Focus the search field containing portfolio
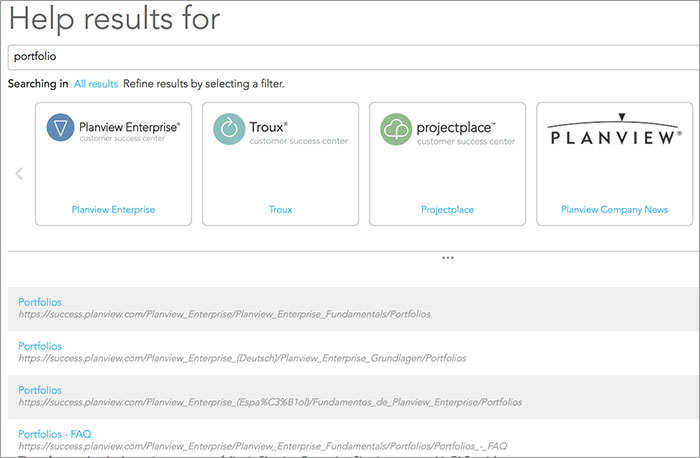 point(354,57)
